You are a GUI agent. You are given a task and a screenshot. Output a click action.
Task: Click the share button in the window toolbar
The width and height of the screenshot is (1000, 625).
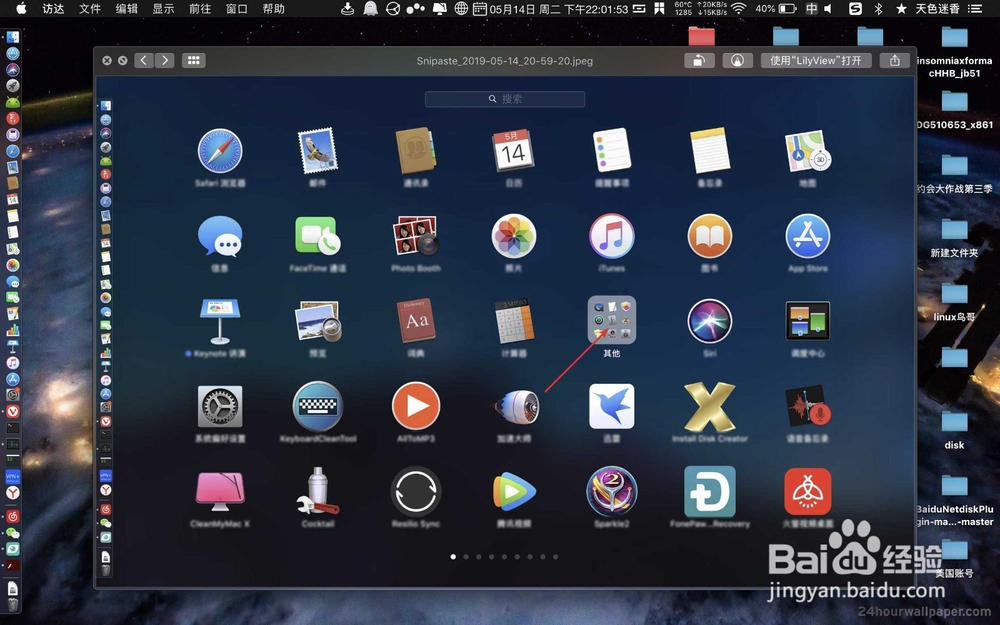point(894,60)
